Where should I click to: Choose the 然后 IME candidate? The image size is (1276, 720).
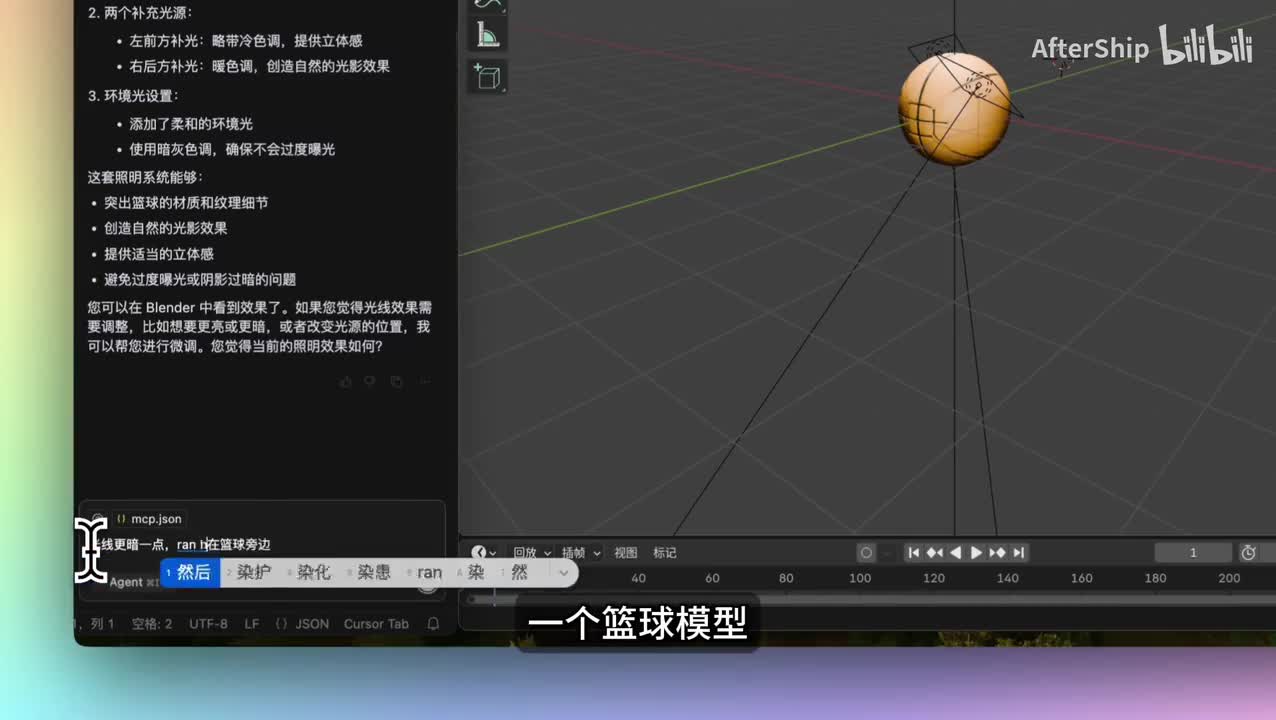pyautogui.click(x=192, y=573)
